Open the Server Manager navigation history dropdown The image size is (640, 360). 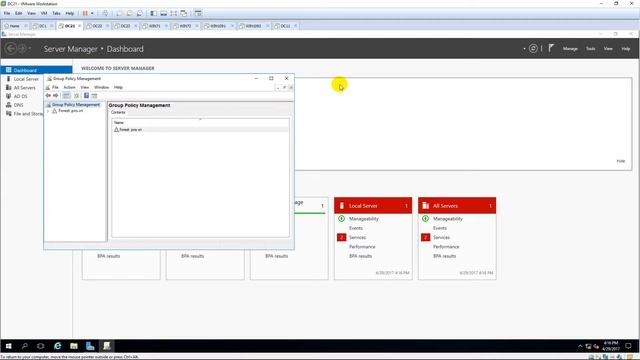pos(30,49)
